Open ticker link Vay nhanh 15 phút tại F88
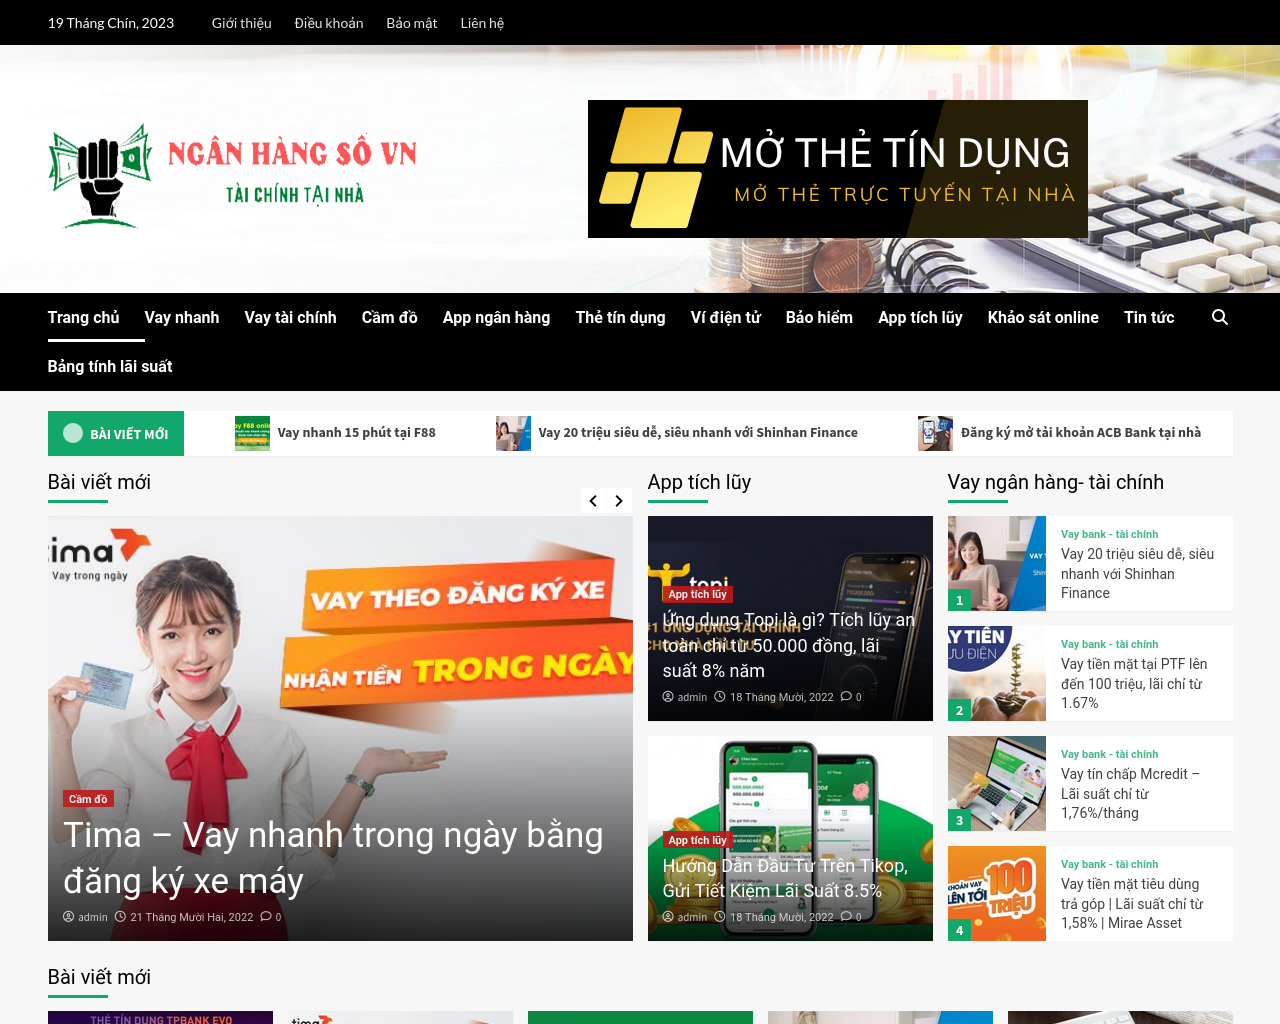The height and width of the screenshot is (1024, 1280). click(x=356, y=432)
